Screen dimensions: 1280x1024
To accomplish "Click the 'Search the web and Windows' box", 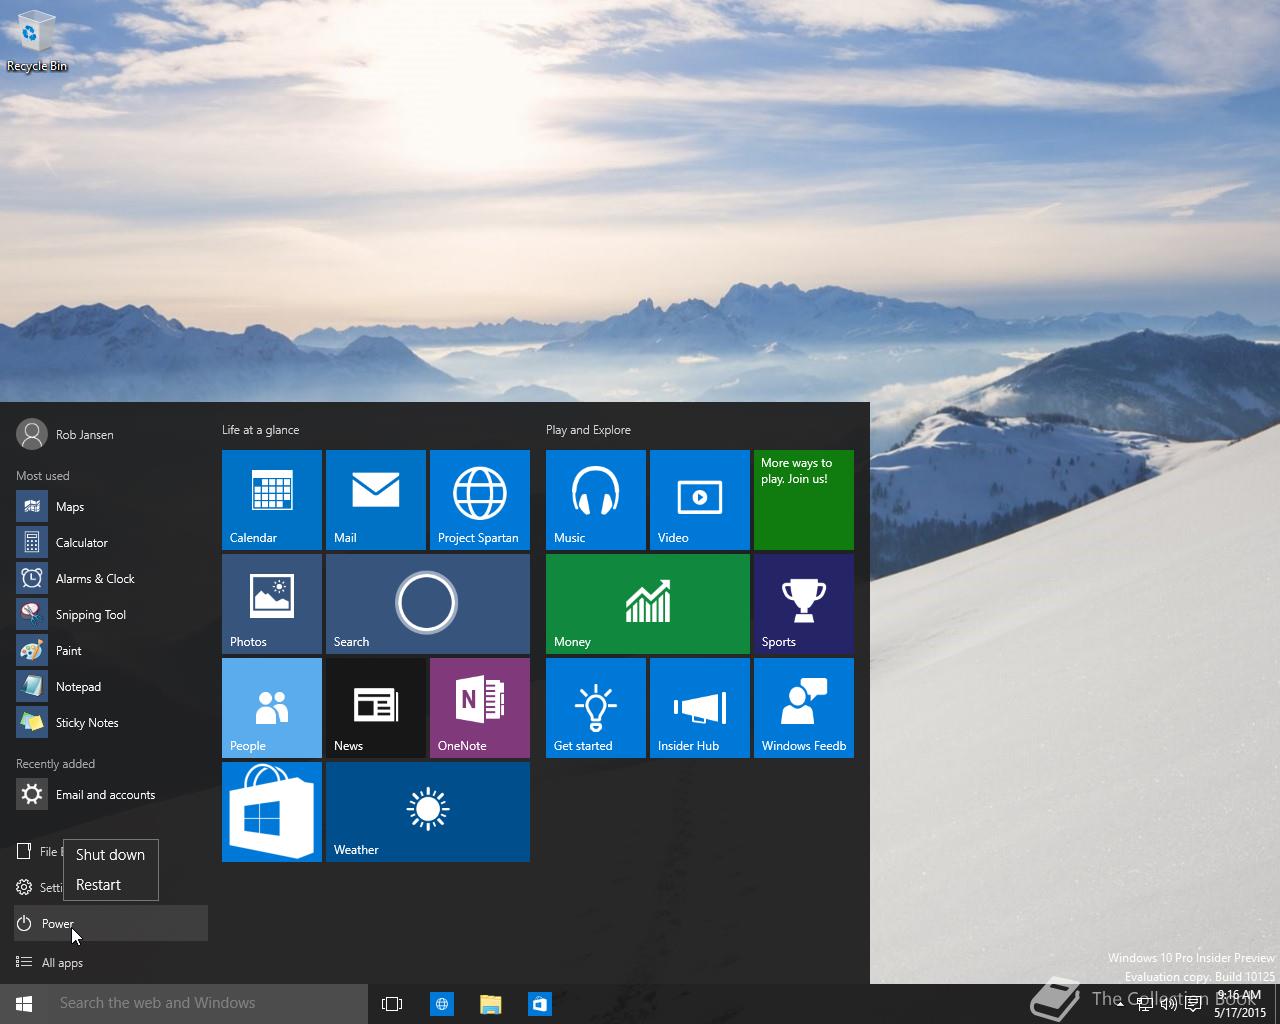I will 208,1004.
